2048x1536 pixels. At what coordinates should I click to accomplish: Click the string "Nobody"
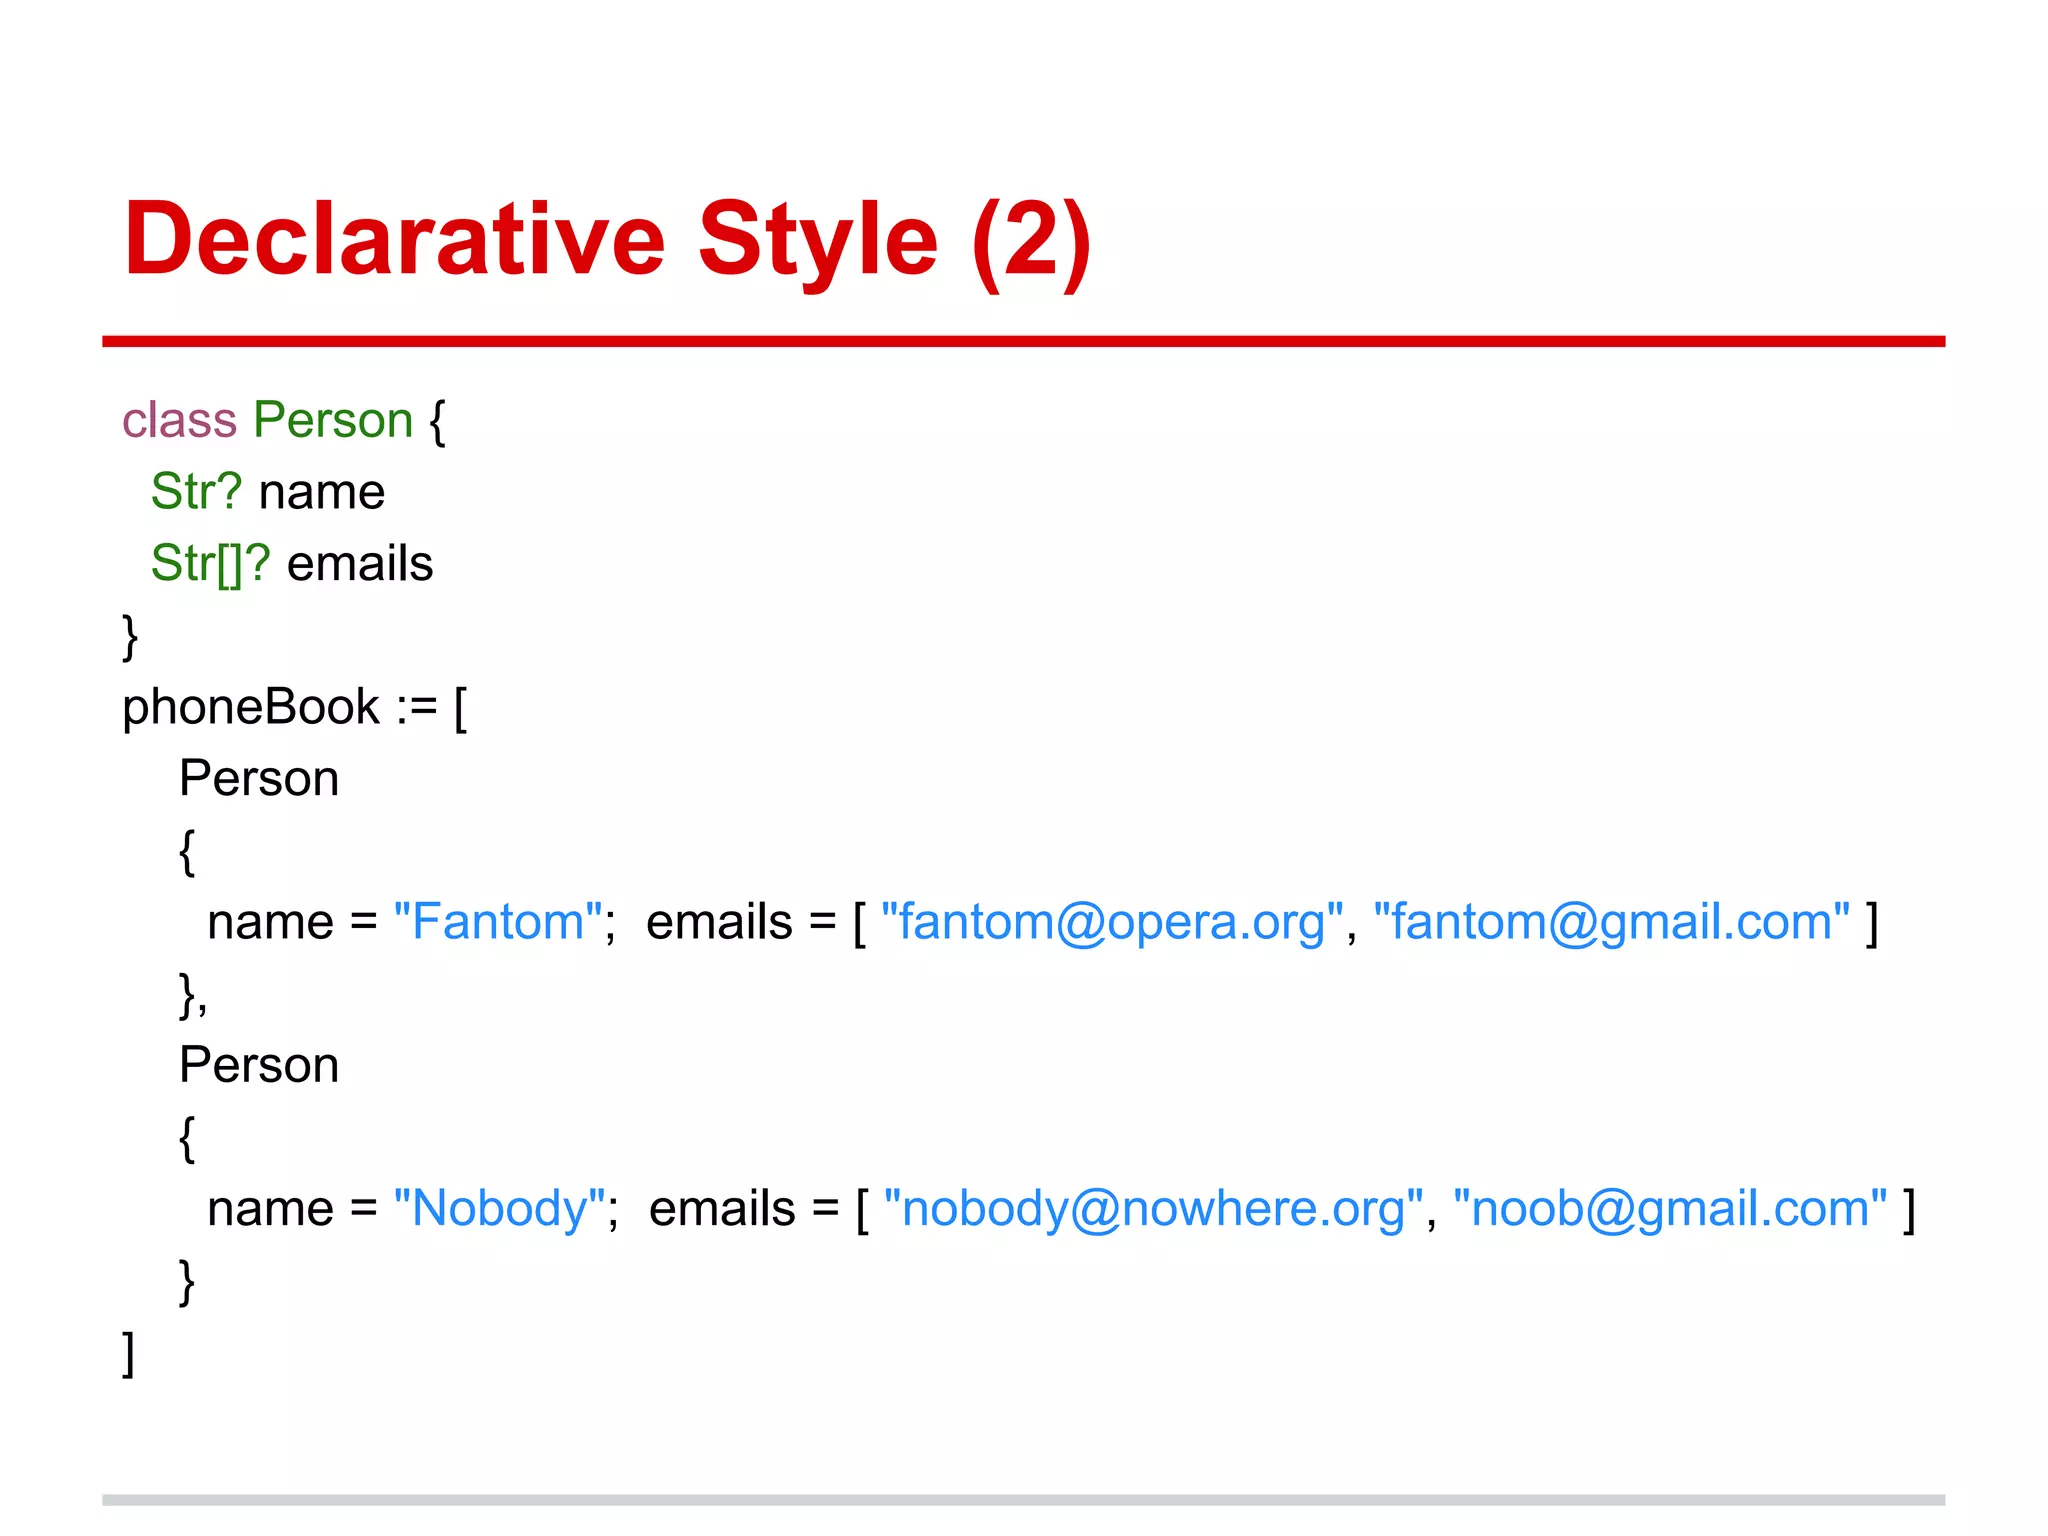point(500,1208)
